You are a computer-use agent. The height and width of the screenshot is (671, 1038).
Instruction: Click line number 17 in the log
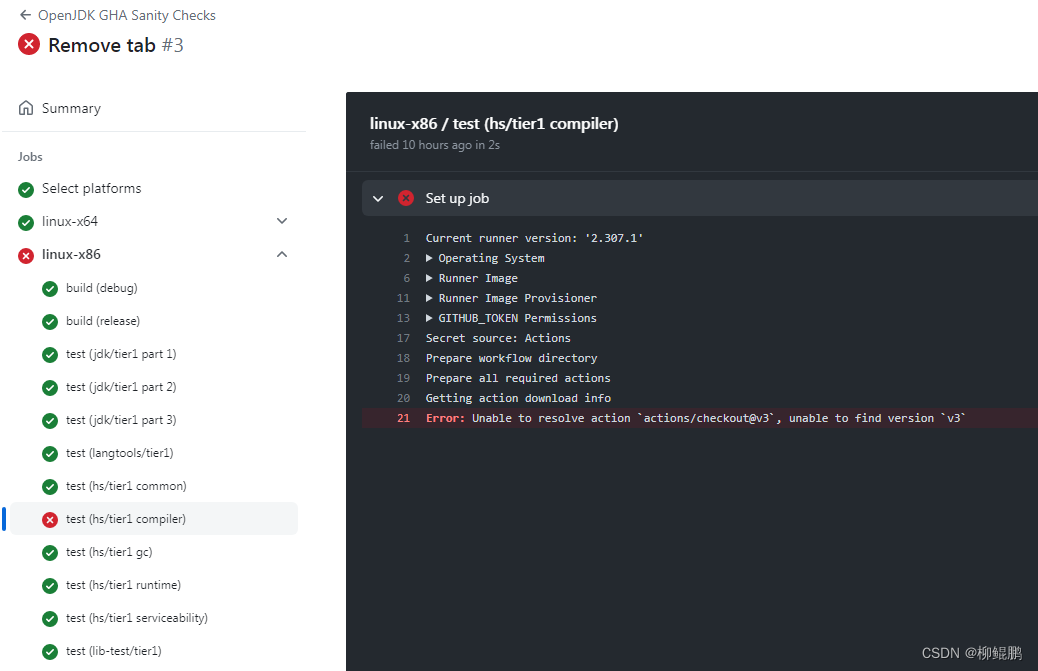(403, 338)
